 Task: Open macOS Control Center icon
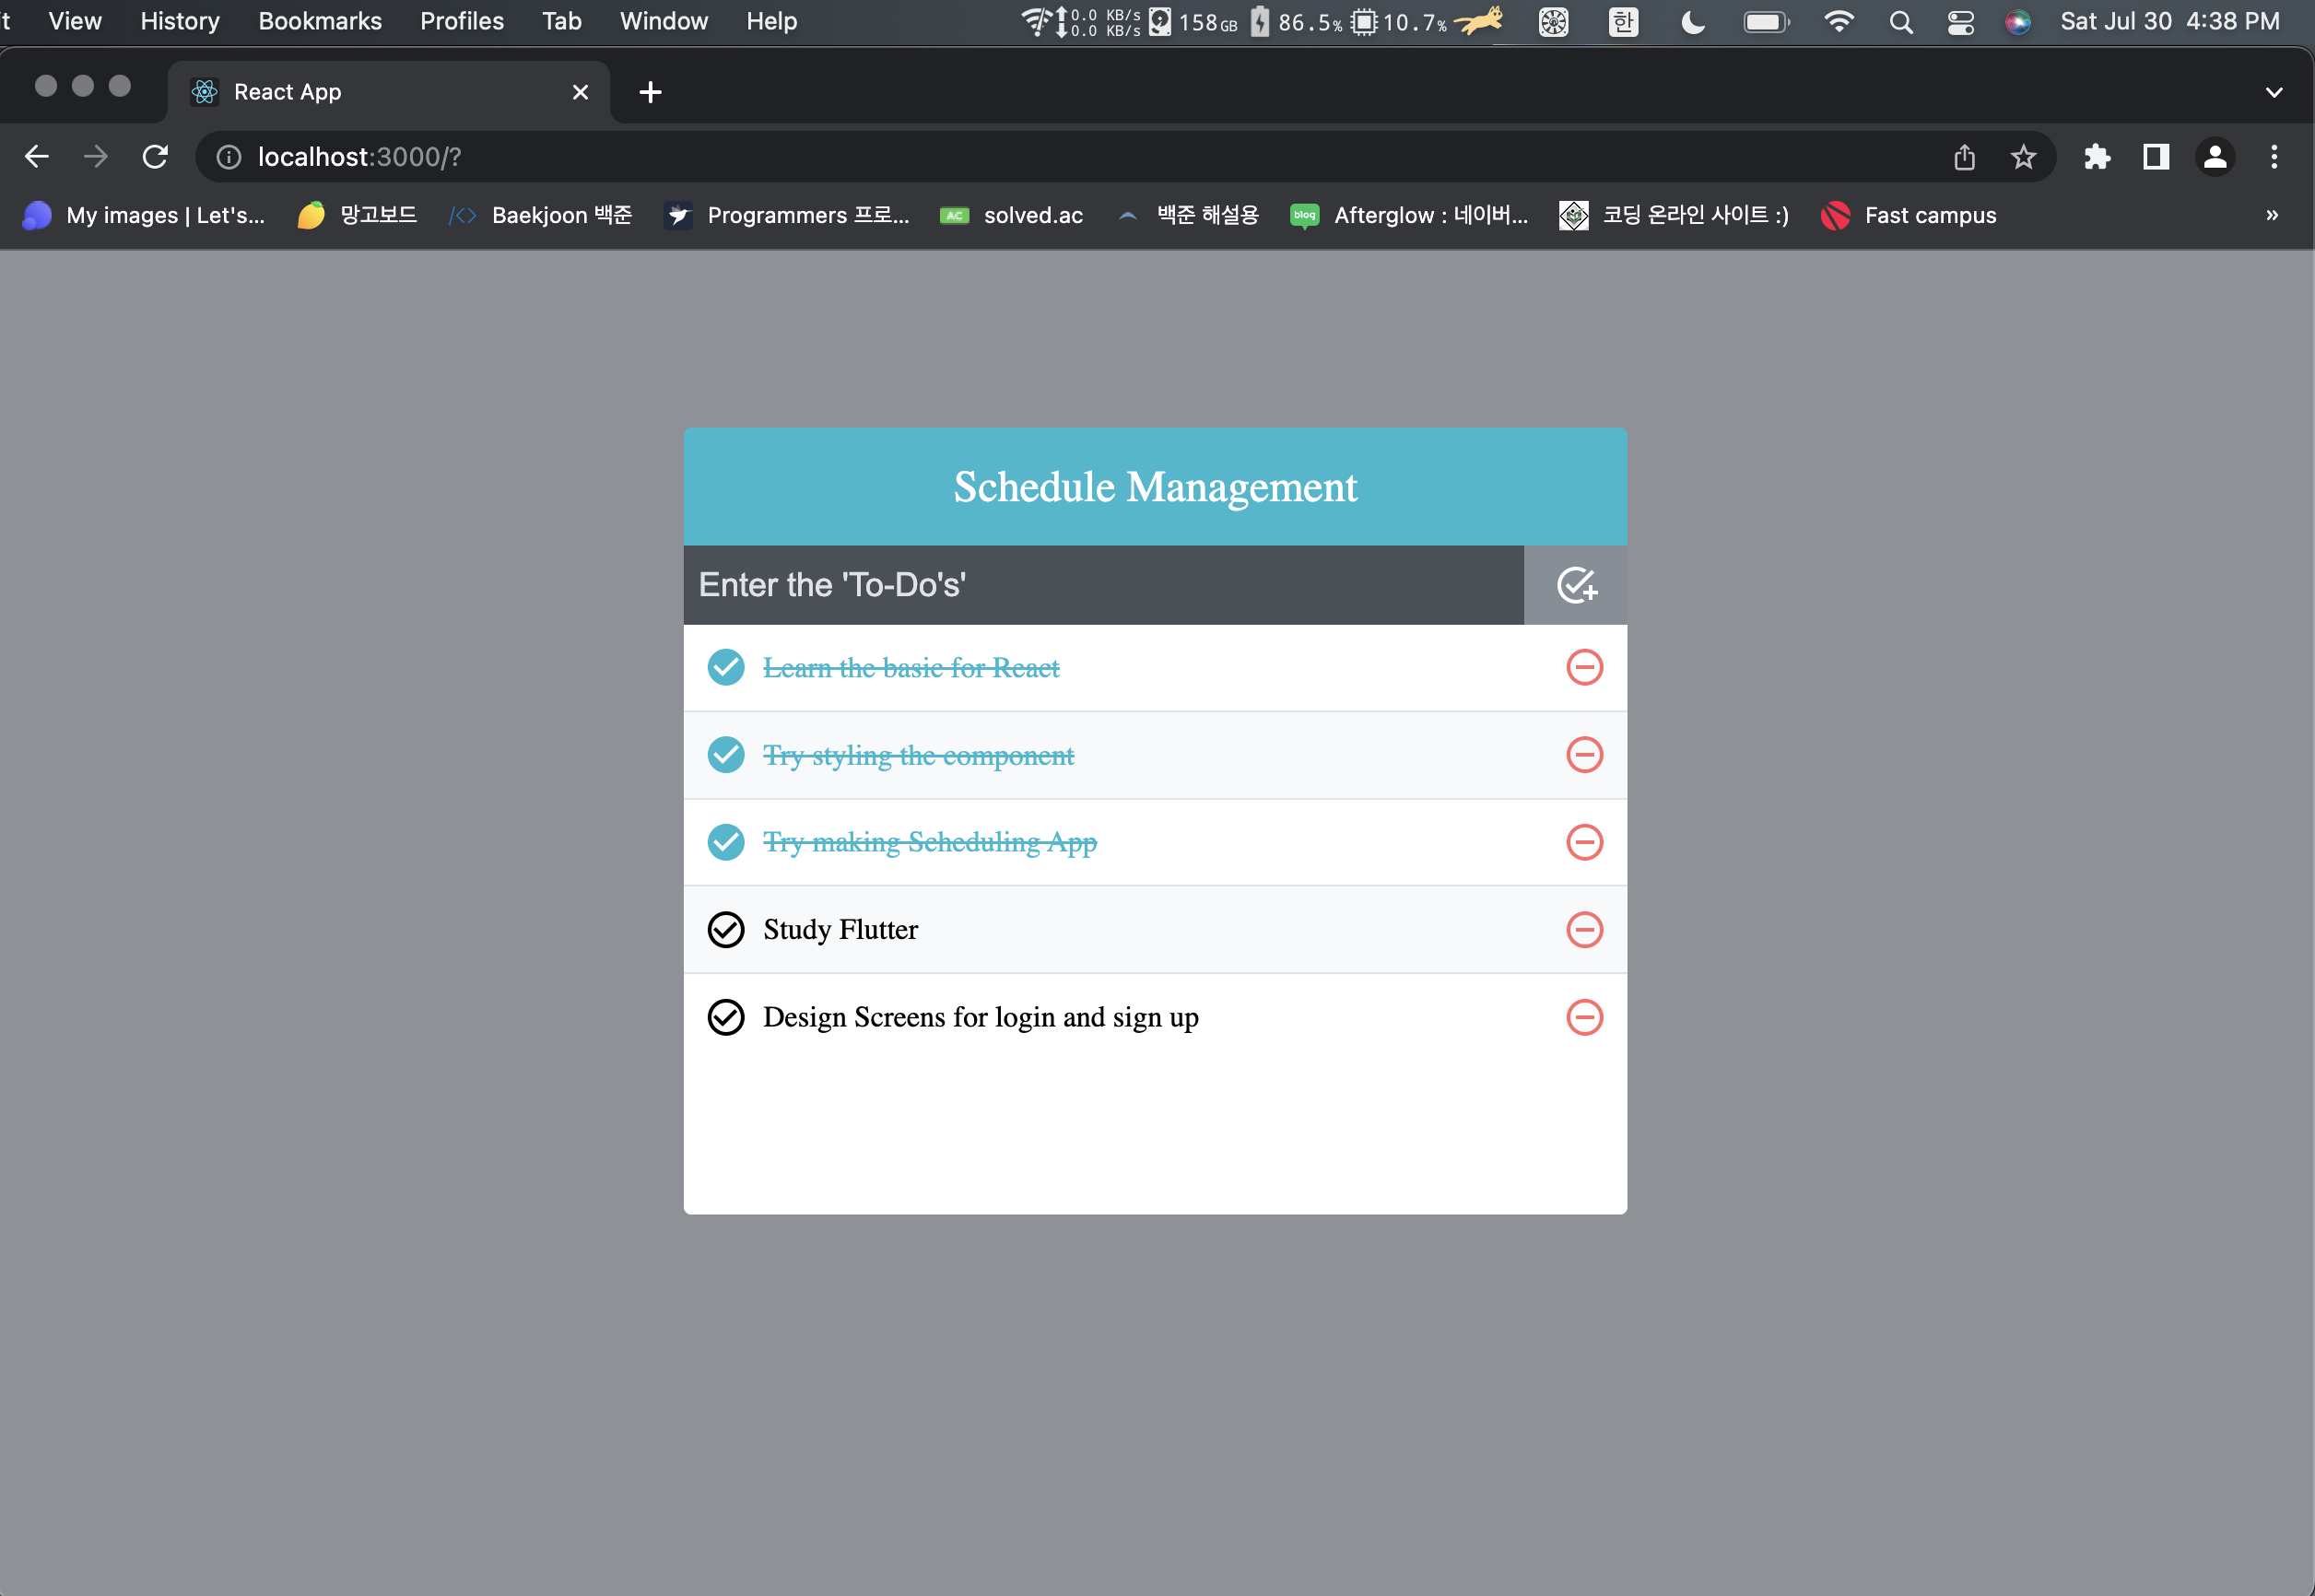click(1960, 21)
